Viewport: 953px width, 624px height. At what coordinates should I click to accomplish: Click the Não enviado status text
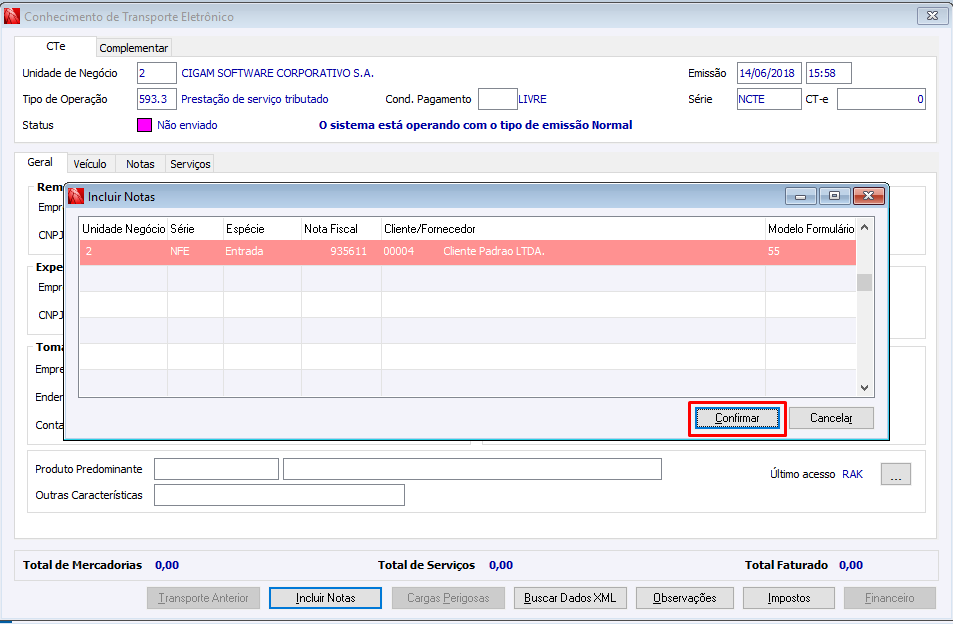coord(187,125)
